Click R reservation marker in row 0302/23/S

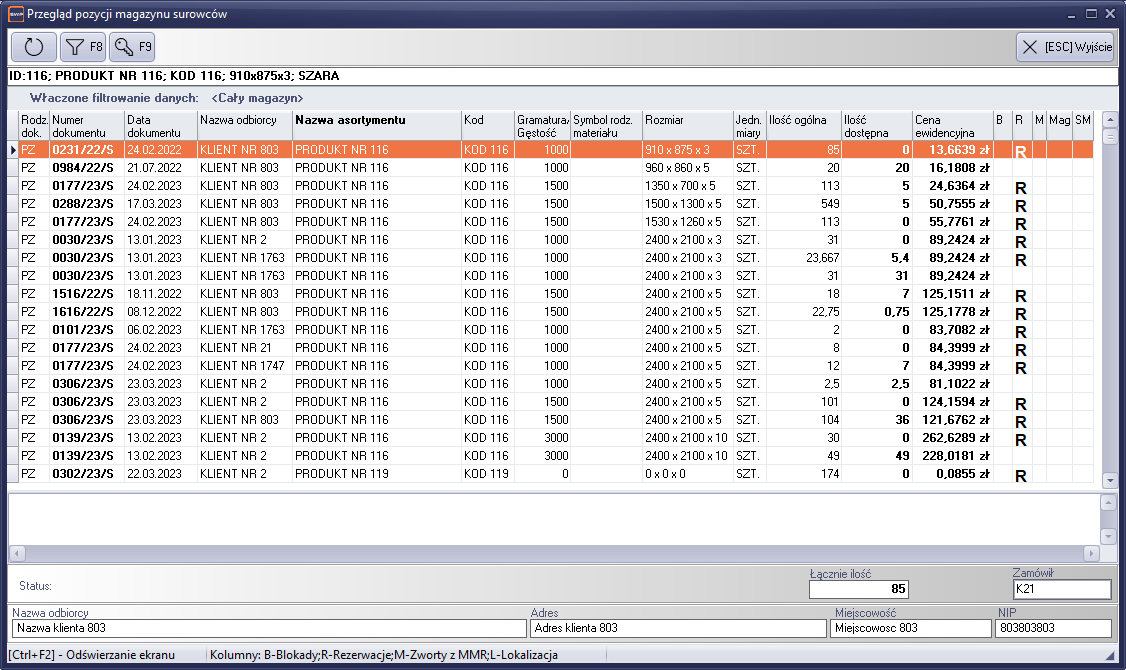[1021, 476]
